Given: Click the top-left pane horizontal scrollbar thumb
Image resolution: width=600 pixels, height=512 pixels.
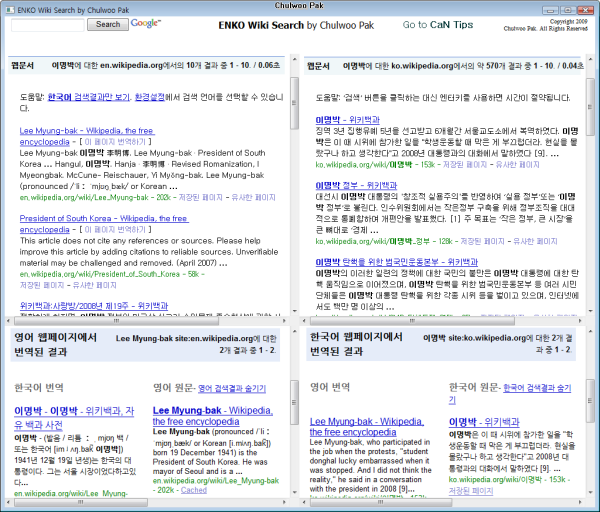Looking at the screenshot, I should pos(116,321).
